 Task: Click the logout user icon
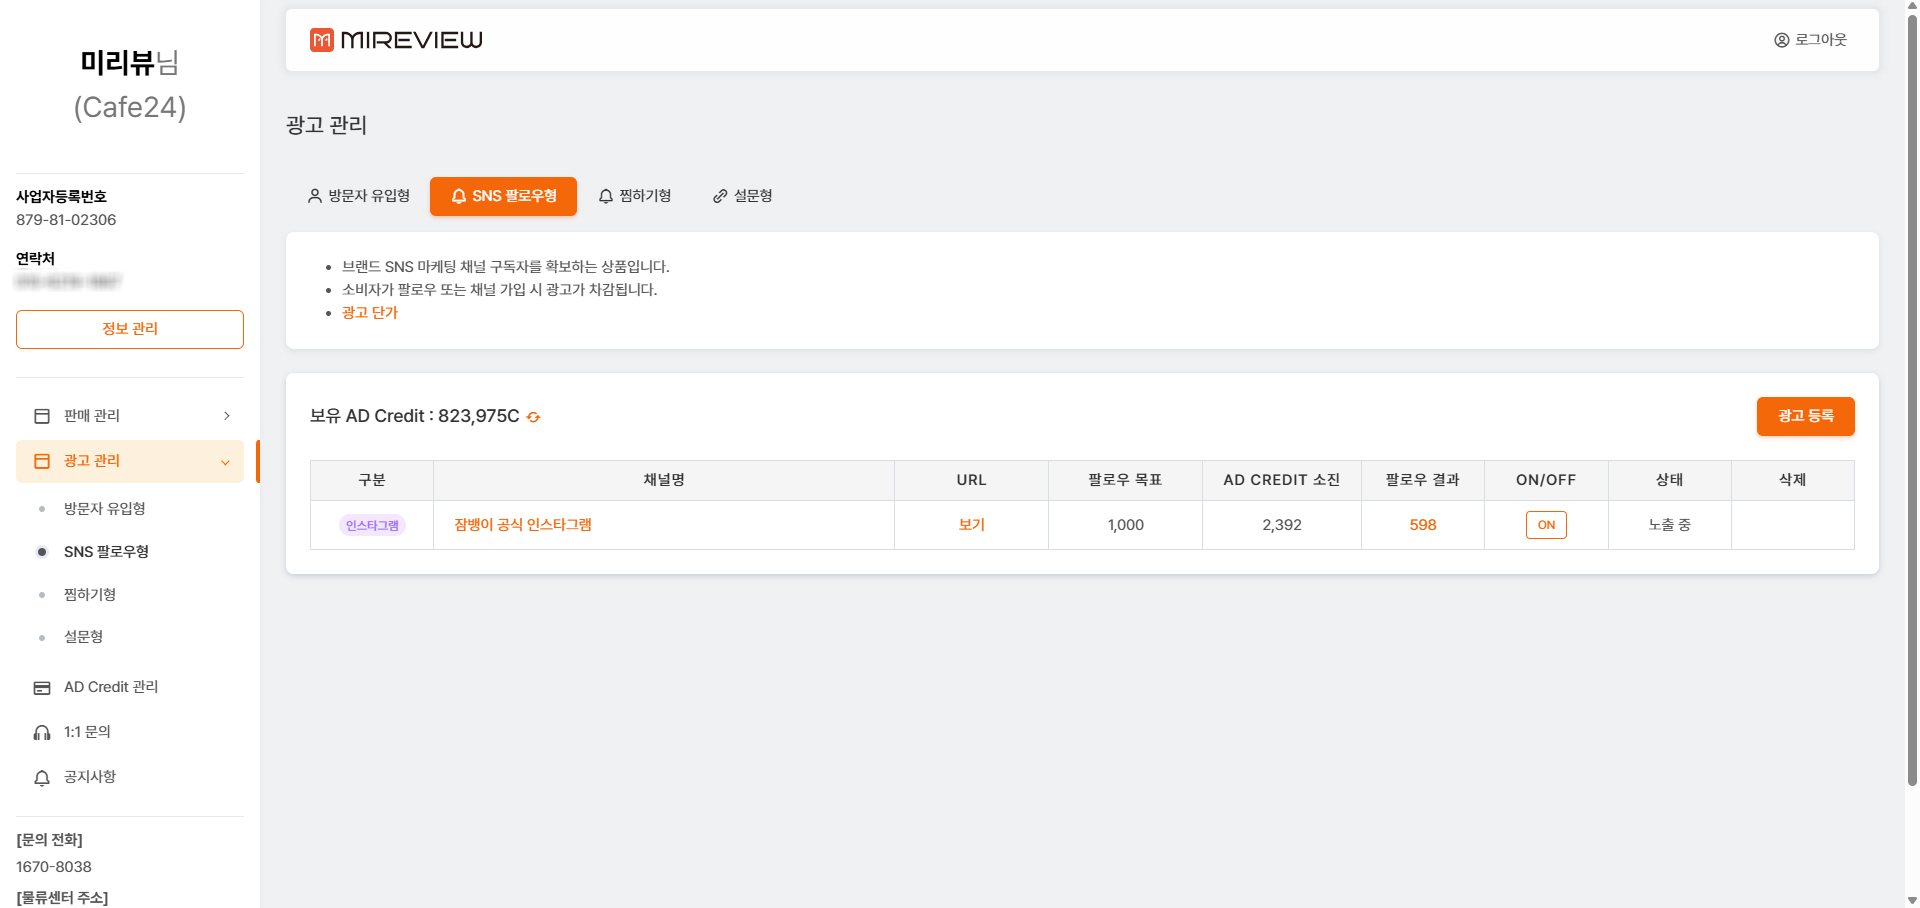click(x=1781, y=40)
